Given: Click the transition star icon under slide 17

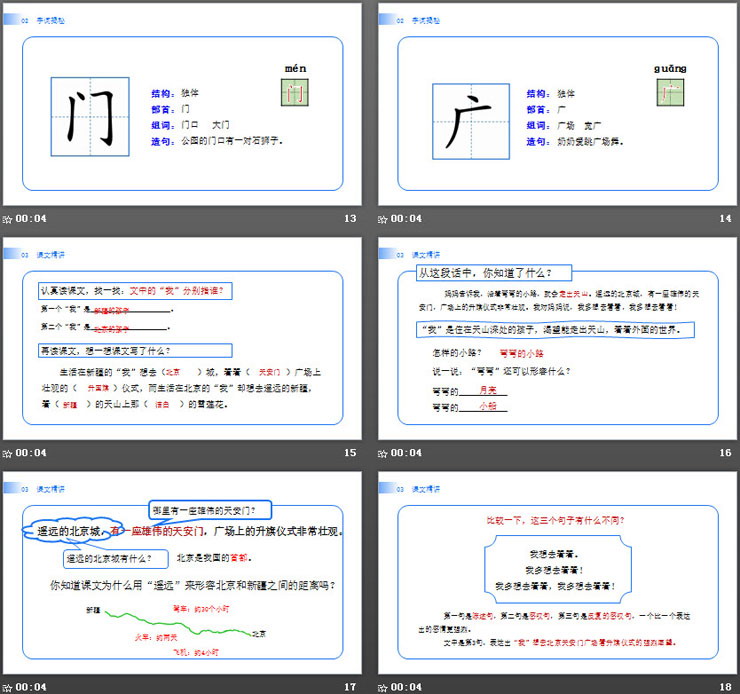Looking at the screenshot, I should point(8,687).
